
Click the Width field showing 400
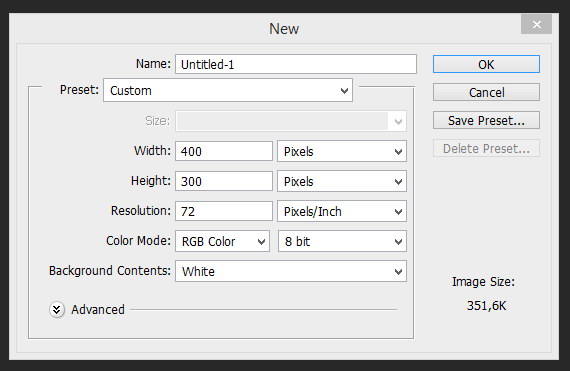(224, 151)
